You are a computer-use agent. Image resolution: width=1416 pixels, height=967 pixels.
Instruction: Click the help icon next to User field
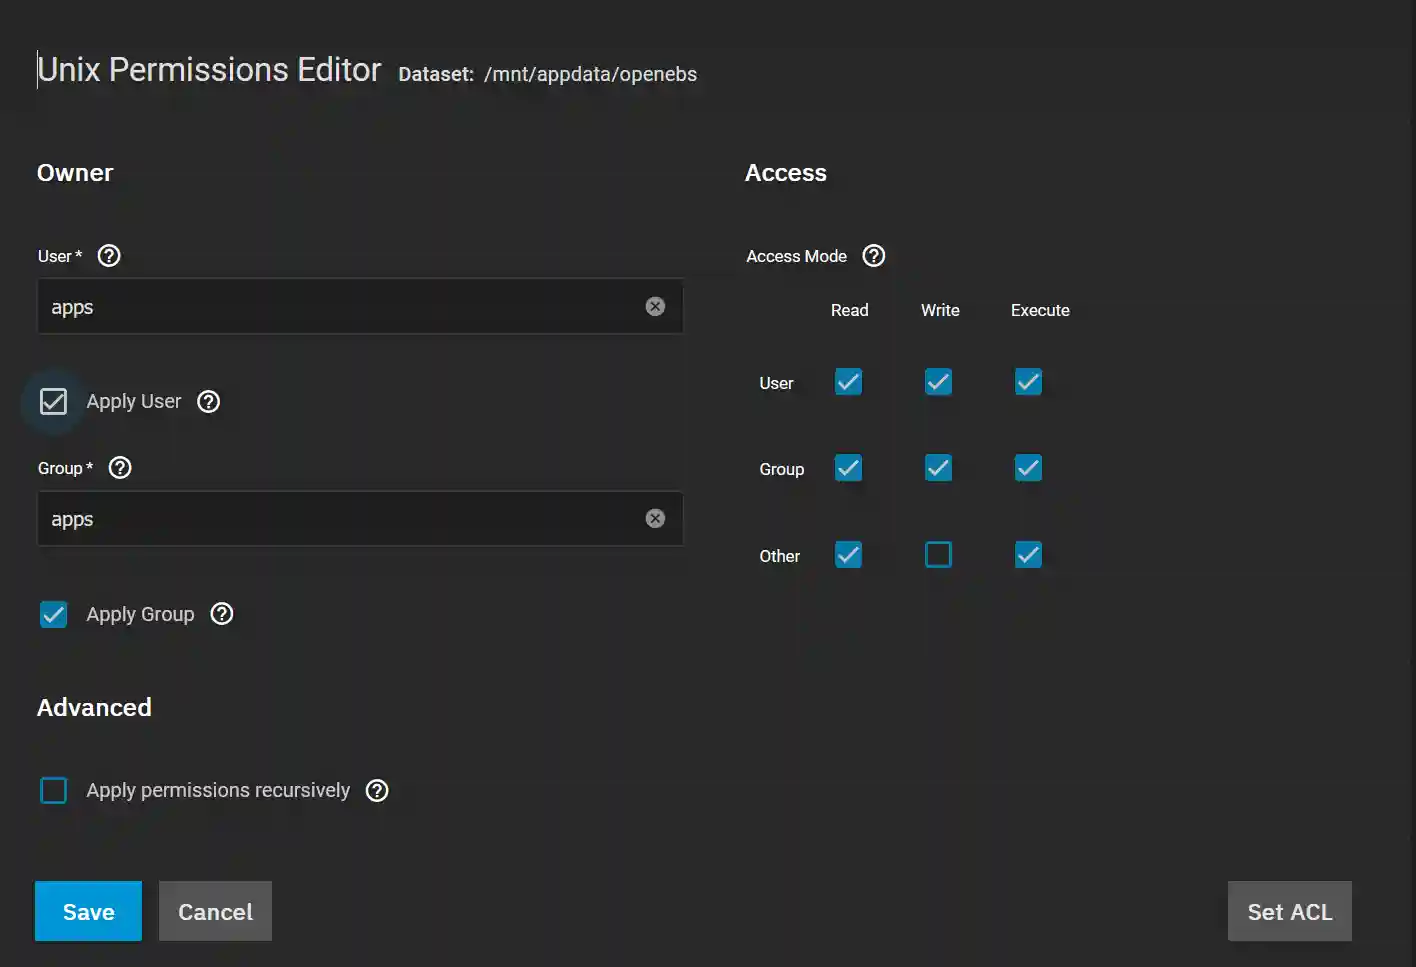[x=108, y=255]
